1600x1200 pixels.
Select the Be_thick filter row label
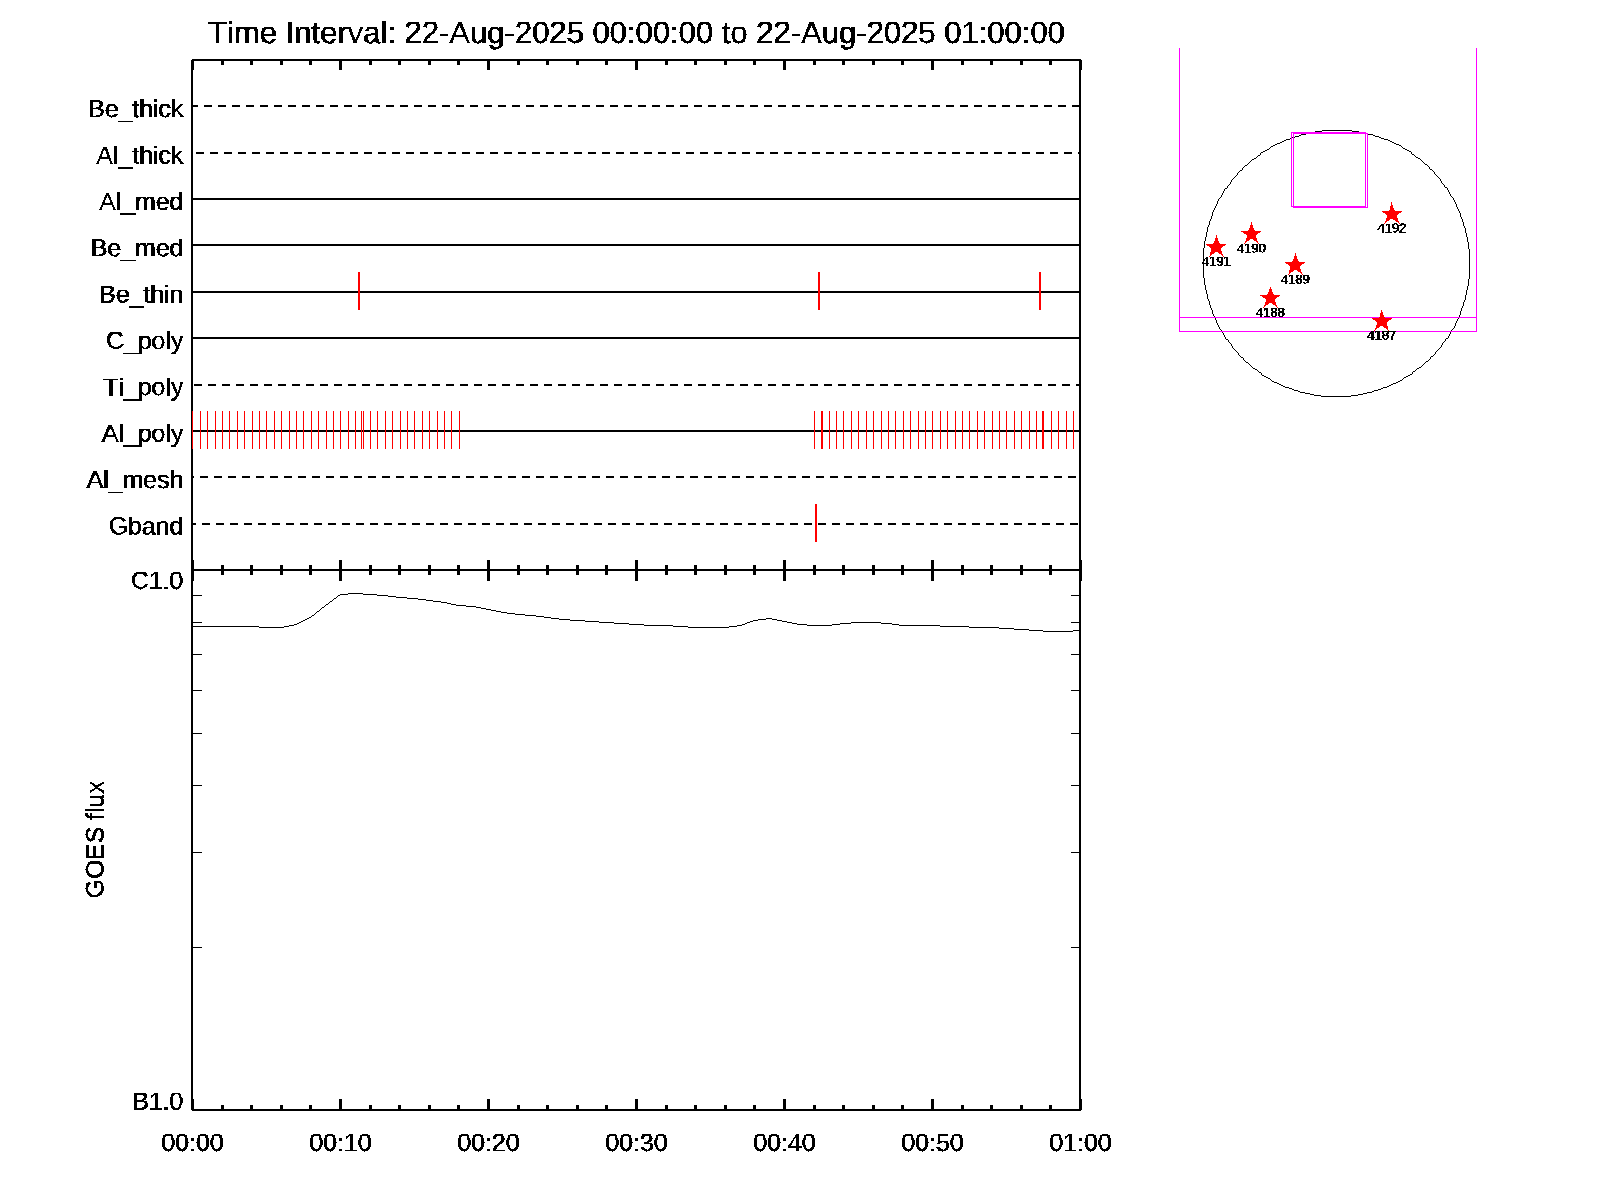[136, 109]
